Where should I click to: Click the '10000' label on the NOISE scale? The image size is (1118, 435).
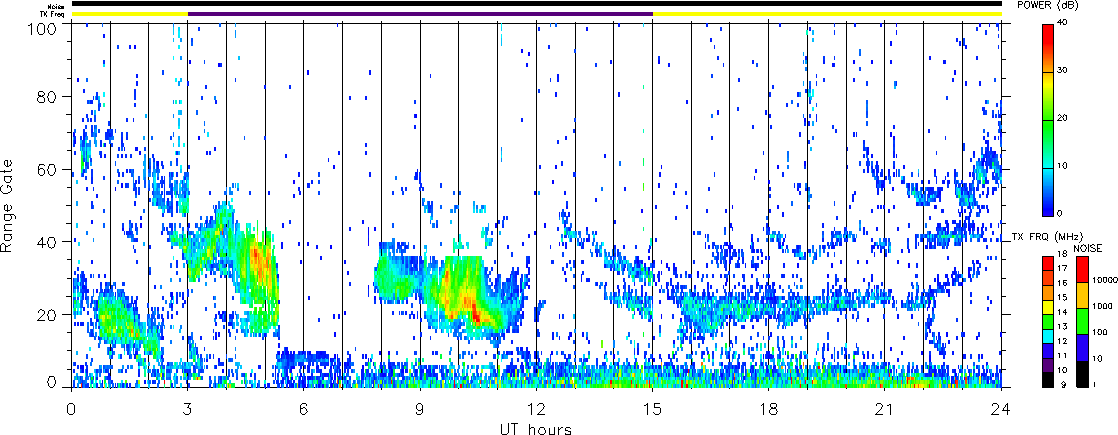1105,280
